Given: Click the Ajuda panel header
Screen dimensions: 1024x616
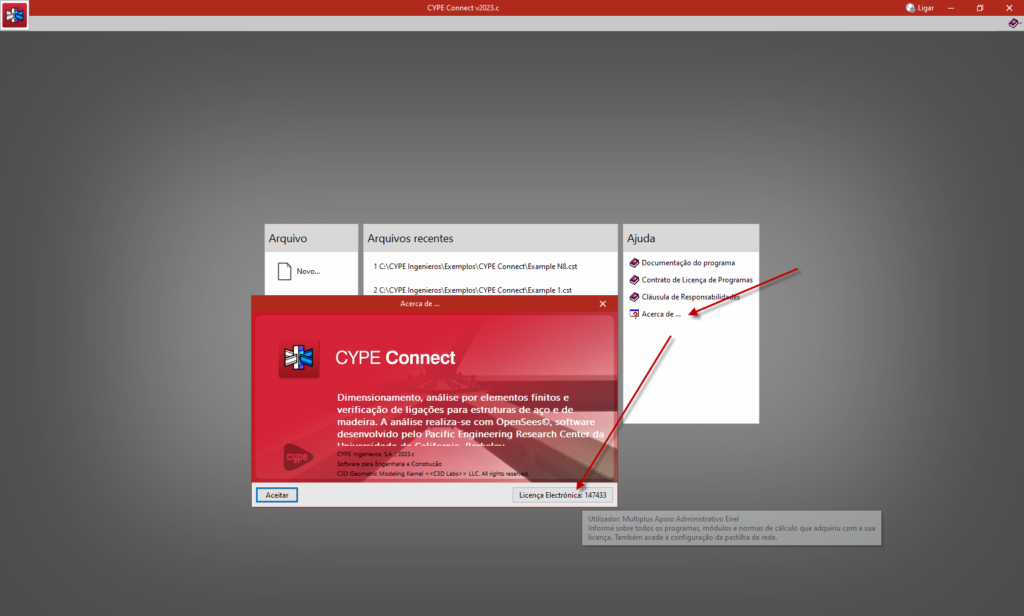Looking at the screenshot, I should (691, 238).
